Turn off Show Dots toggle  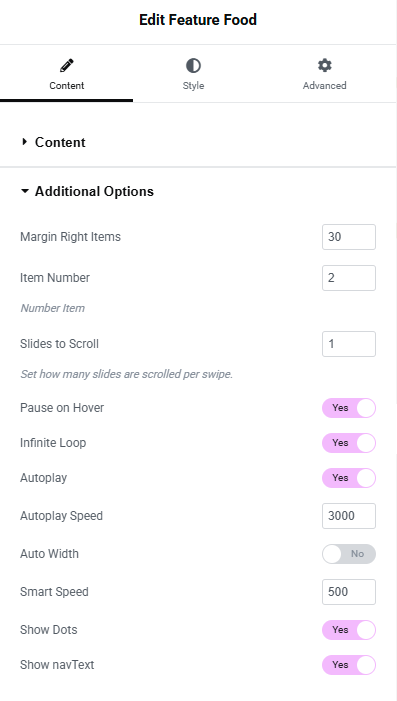click(x=349, y=629)
